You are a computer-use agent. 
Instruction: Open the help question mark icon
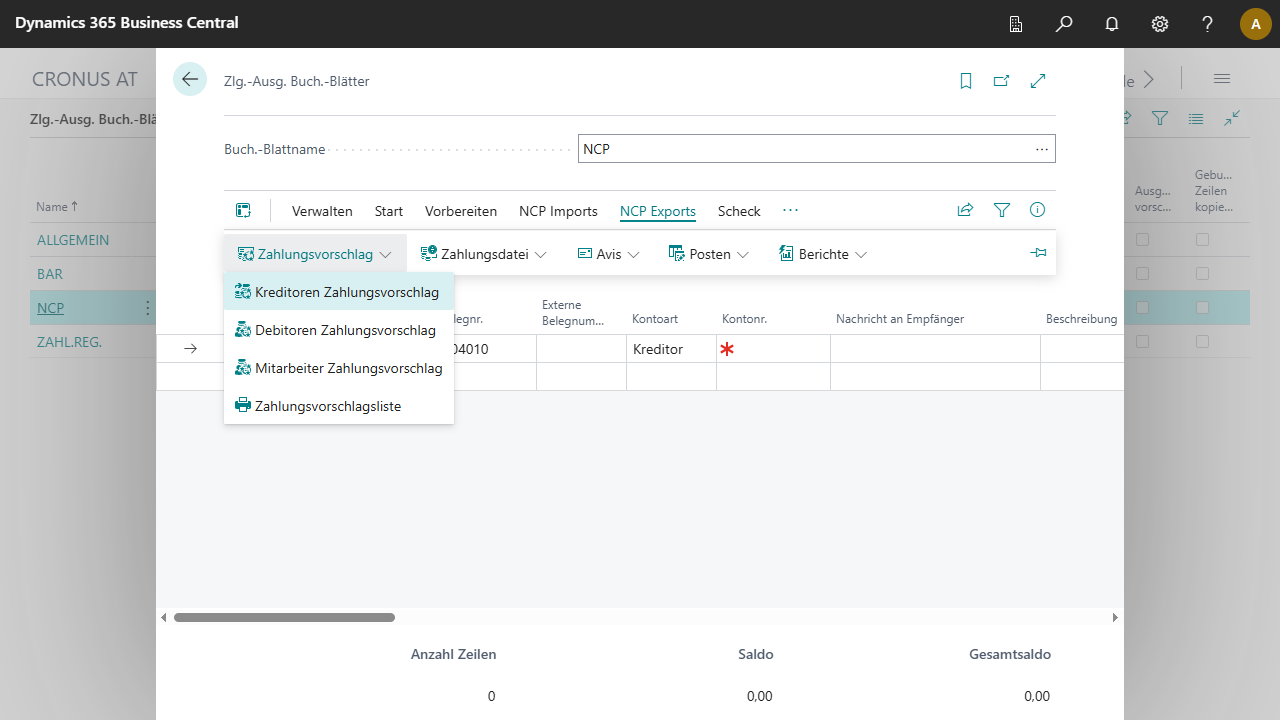click(1208, 24)
